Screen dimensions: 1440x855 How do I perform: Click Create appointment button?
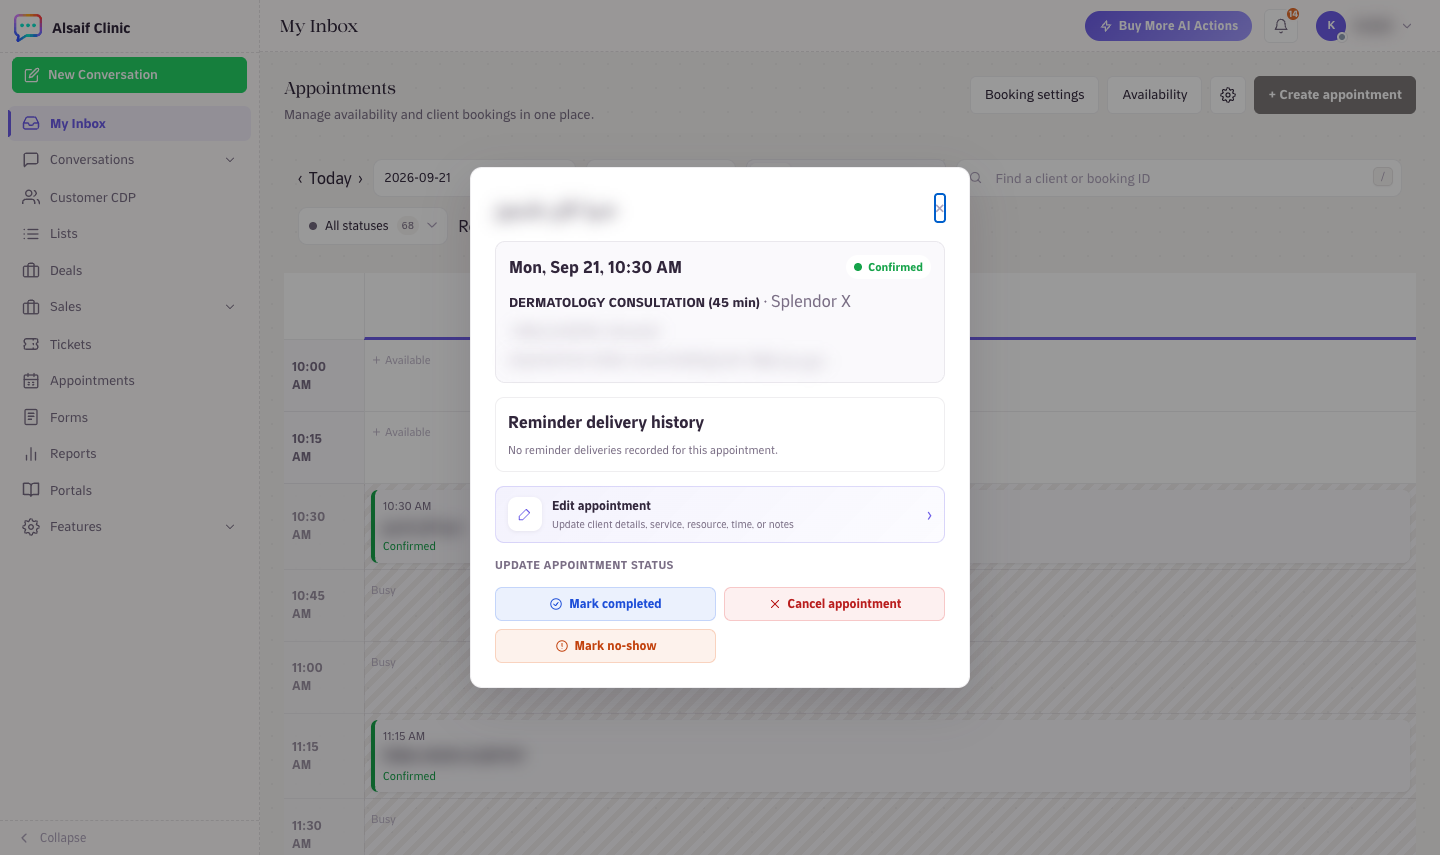click(x=1335, y=95)
